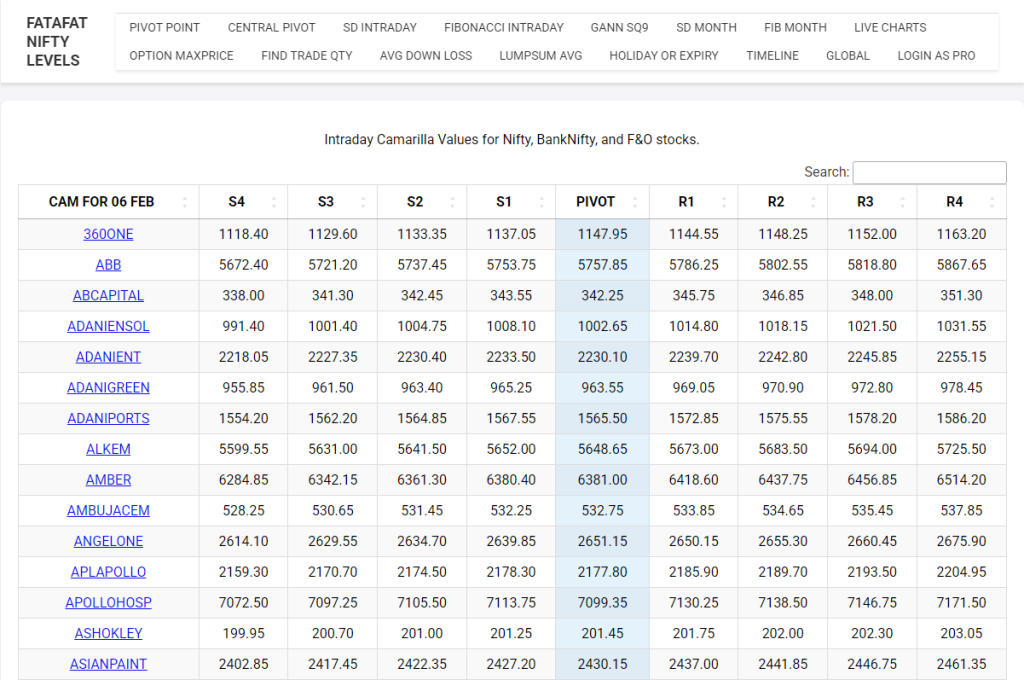Click the sort icon on the R2 column
Screen dimensions: 1024x680
coord(812,201)
